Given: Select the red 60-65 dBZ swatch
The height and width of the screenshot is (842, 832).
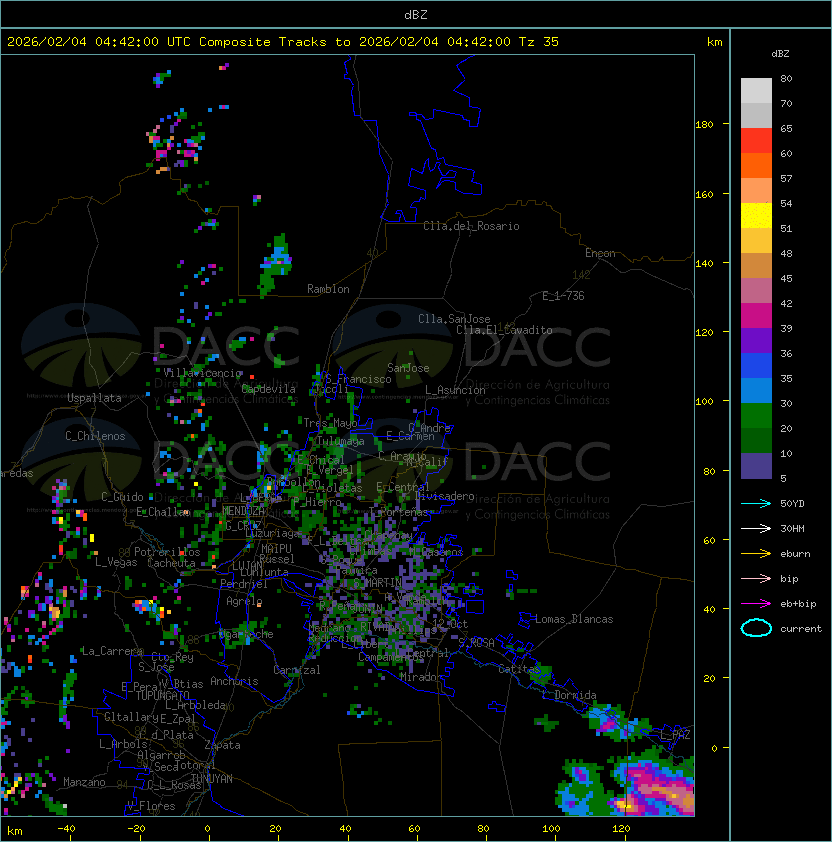Looking at the screenshot, I should coord(756,141).
